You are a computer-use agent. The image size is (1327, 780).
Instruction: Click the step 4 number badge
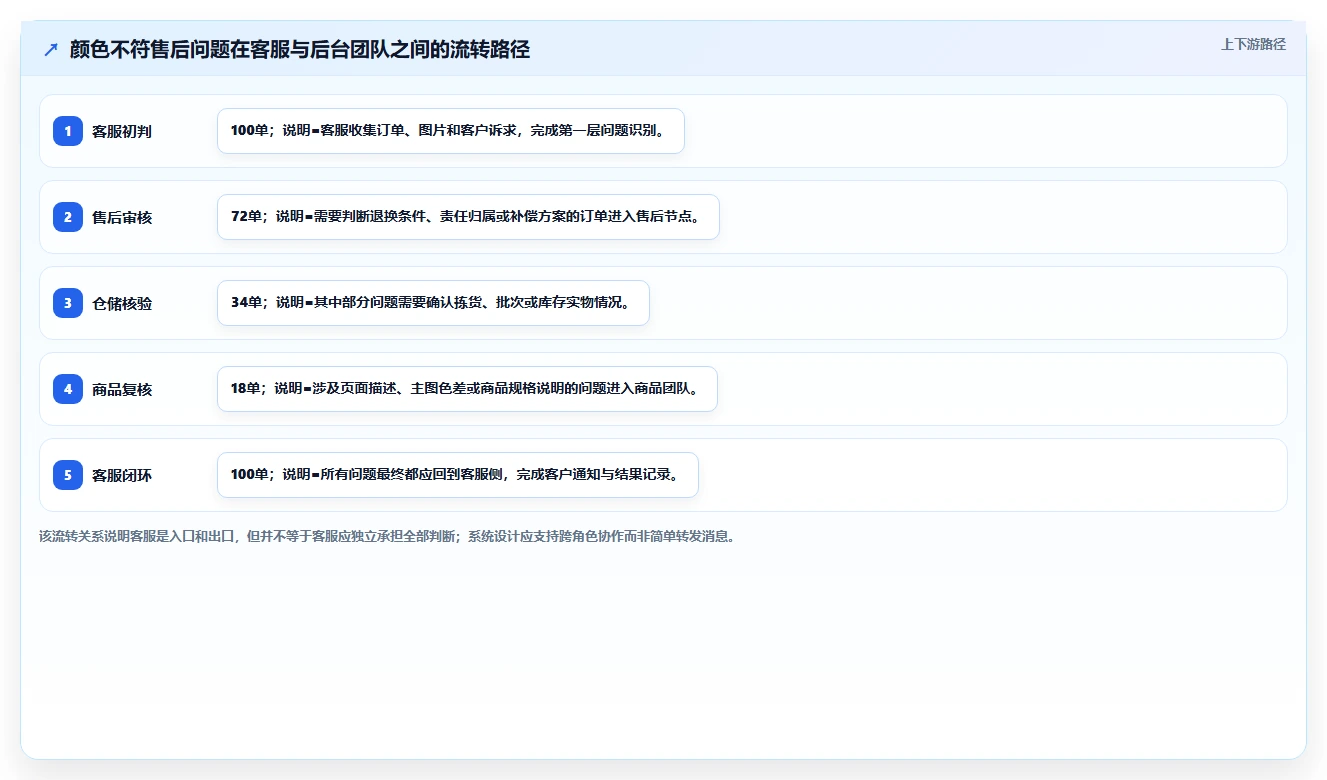[68, 389]
